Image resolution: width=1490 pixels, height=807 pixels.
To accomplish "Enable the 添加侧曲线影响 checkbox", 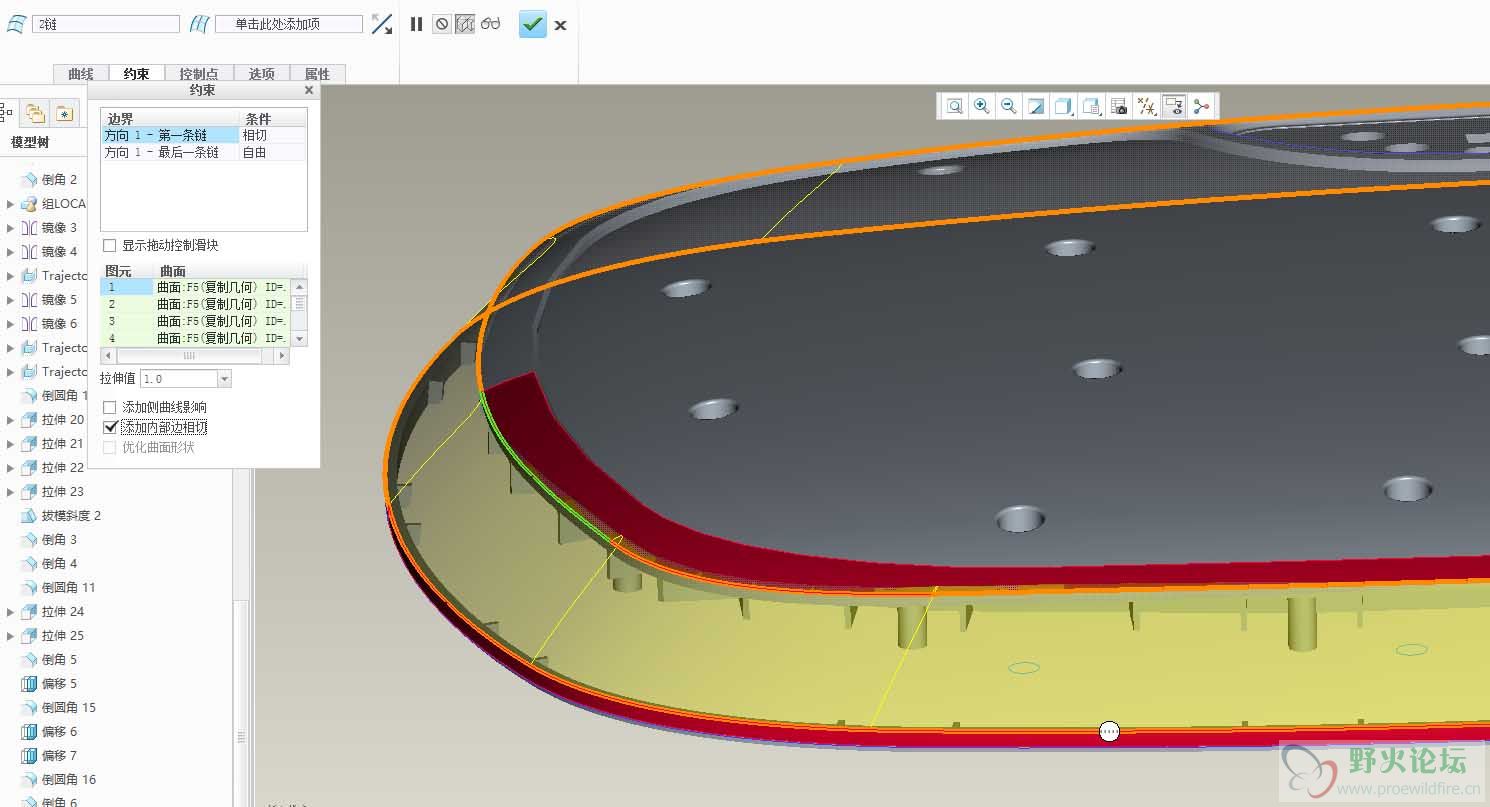I will point(110,407).
